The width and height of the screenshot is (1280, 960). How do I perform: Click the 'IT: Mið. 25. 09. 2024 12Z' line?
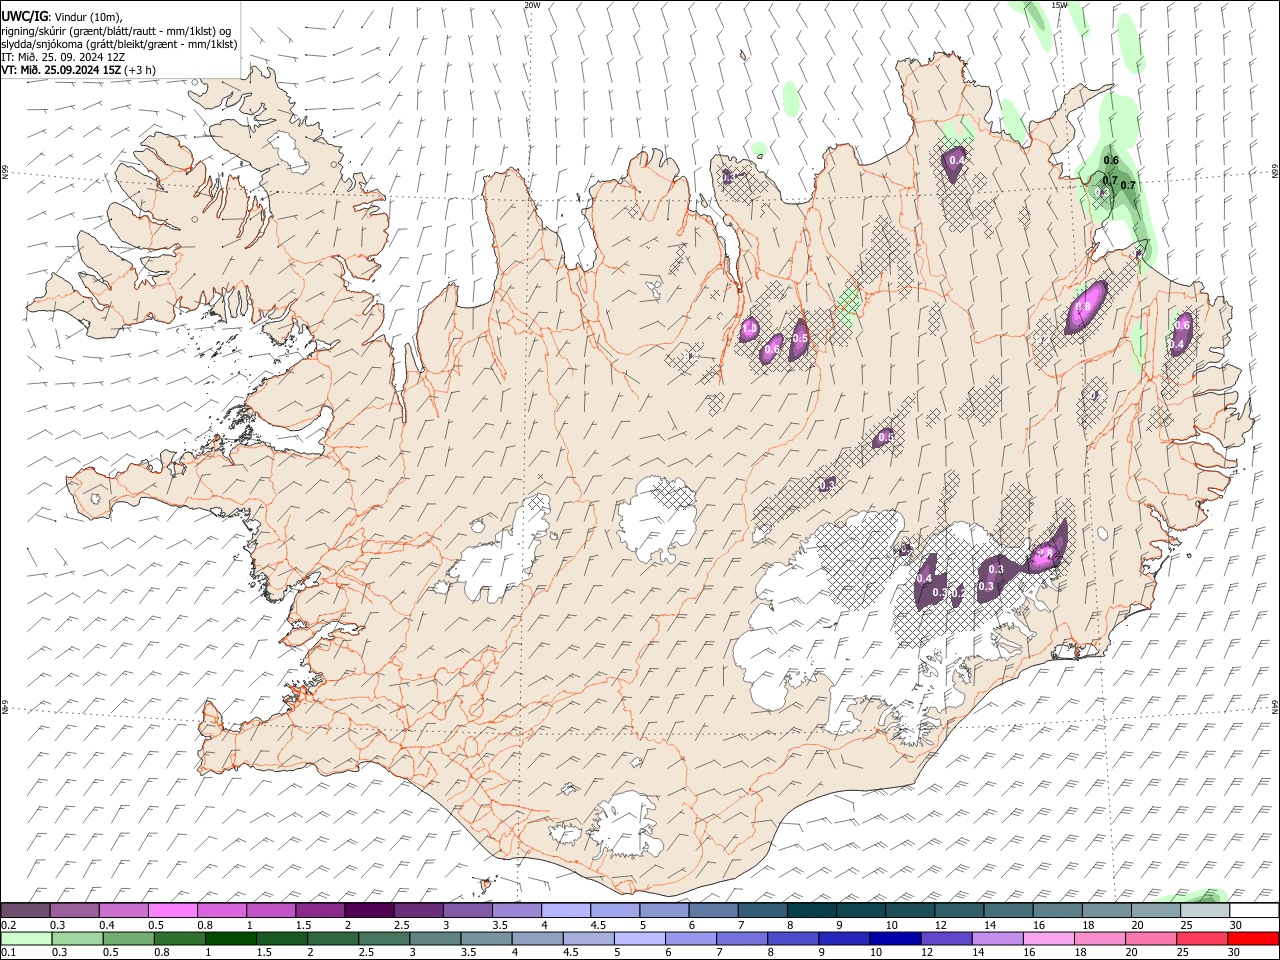tap(63, 57)
